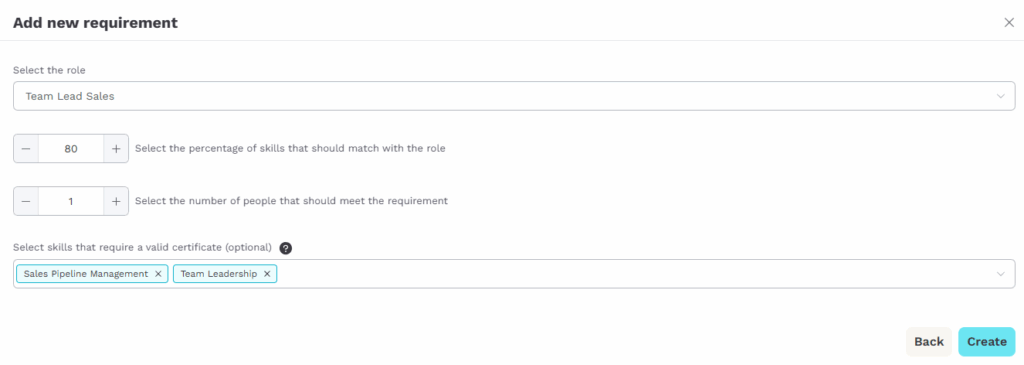This screenshot has width=1024, height=365.
Task: Increase the skills match percentage
Action: pyautogui.click(x=116, y=148)
